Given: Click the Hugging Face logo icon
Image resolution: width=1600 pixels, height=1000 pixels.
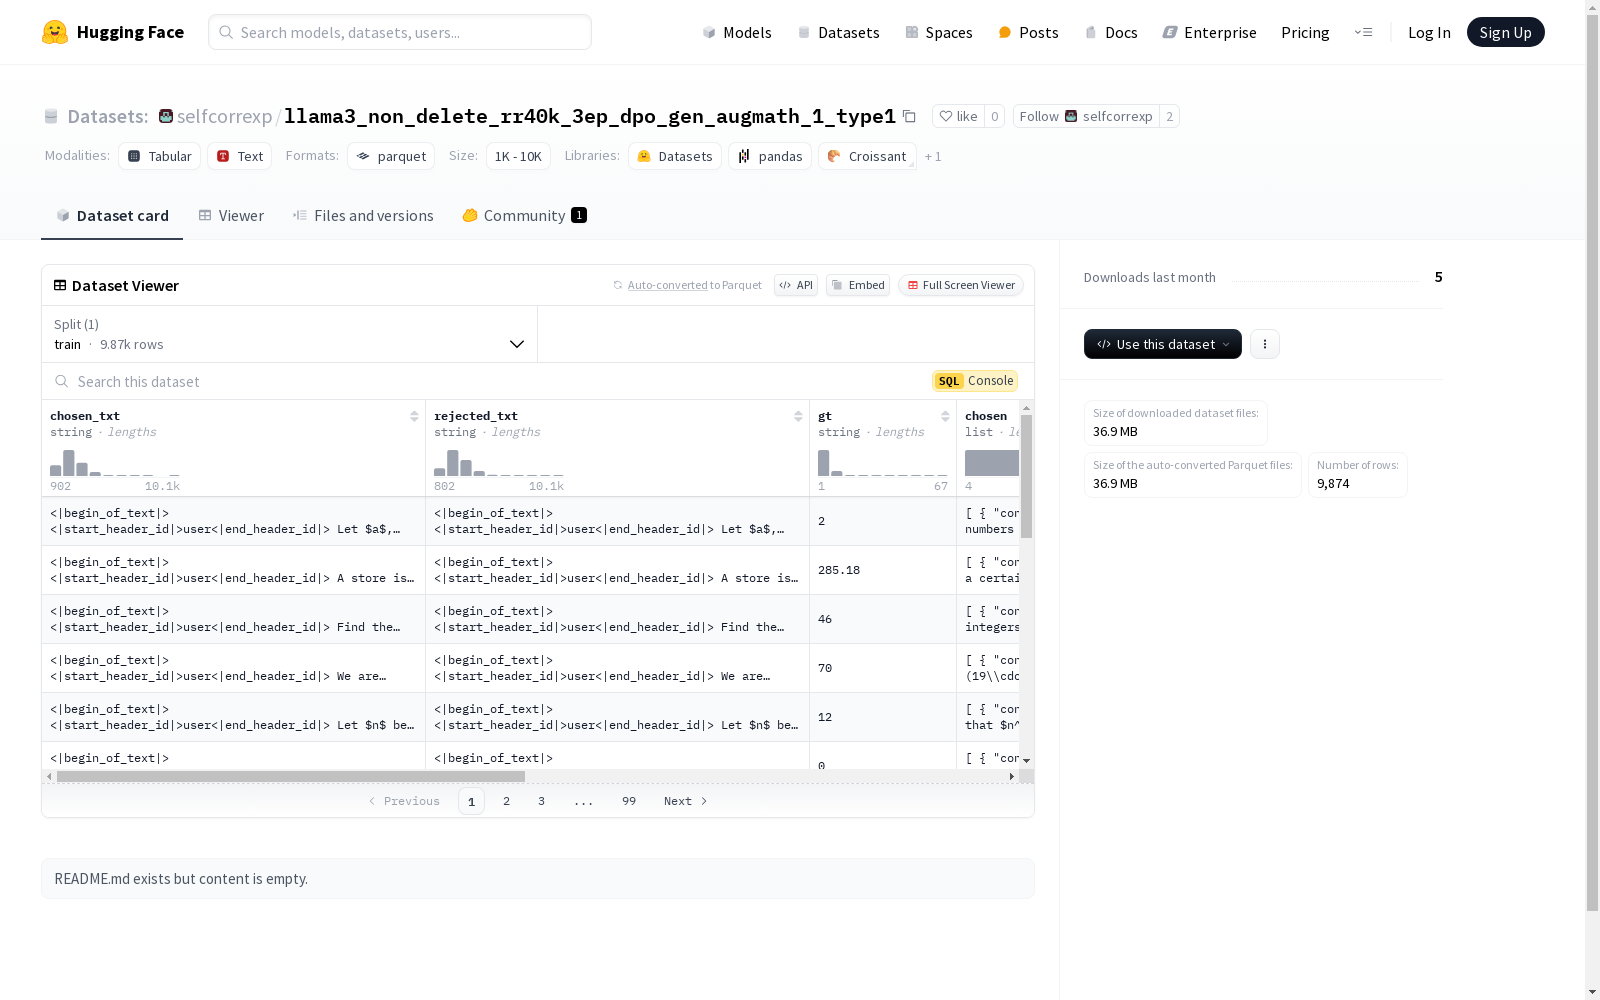Looking at the screenshot, I should point(55,32).
